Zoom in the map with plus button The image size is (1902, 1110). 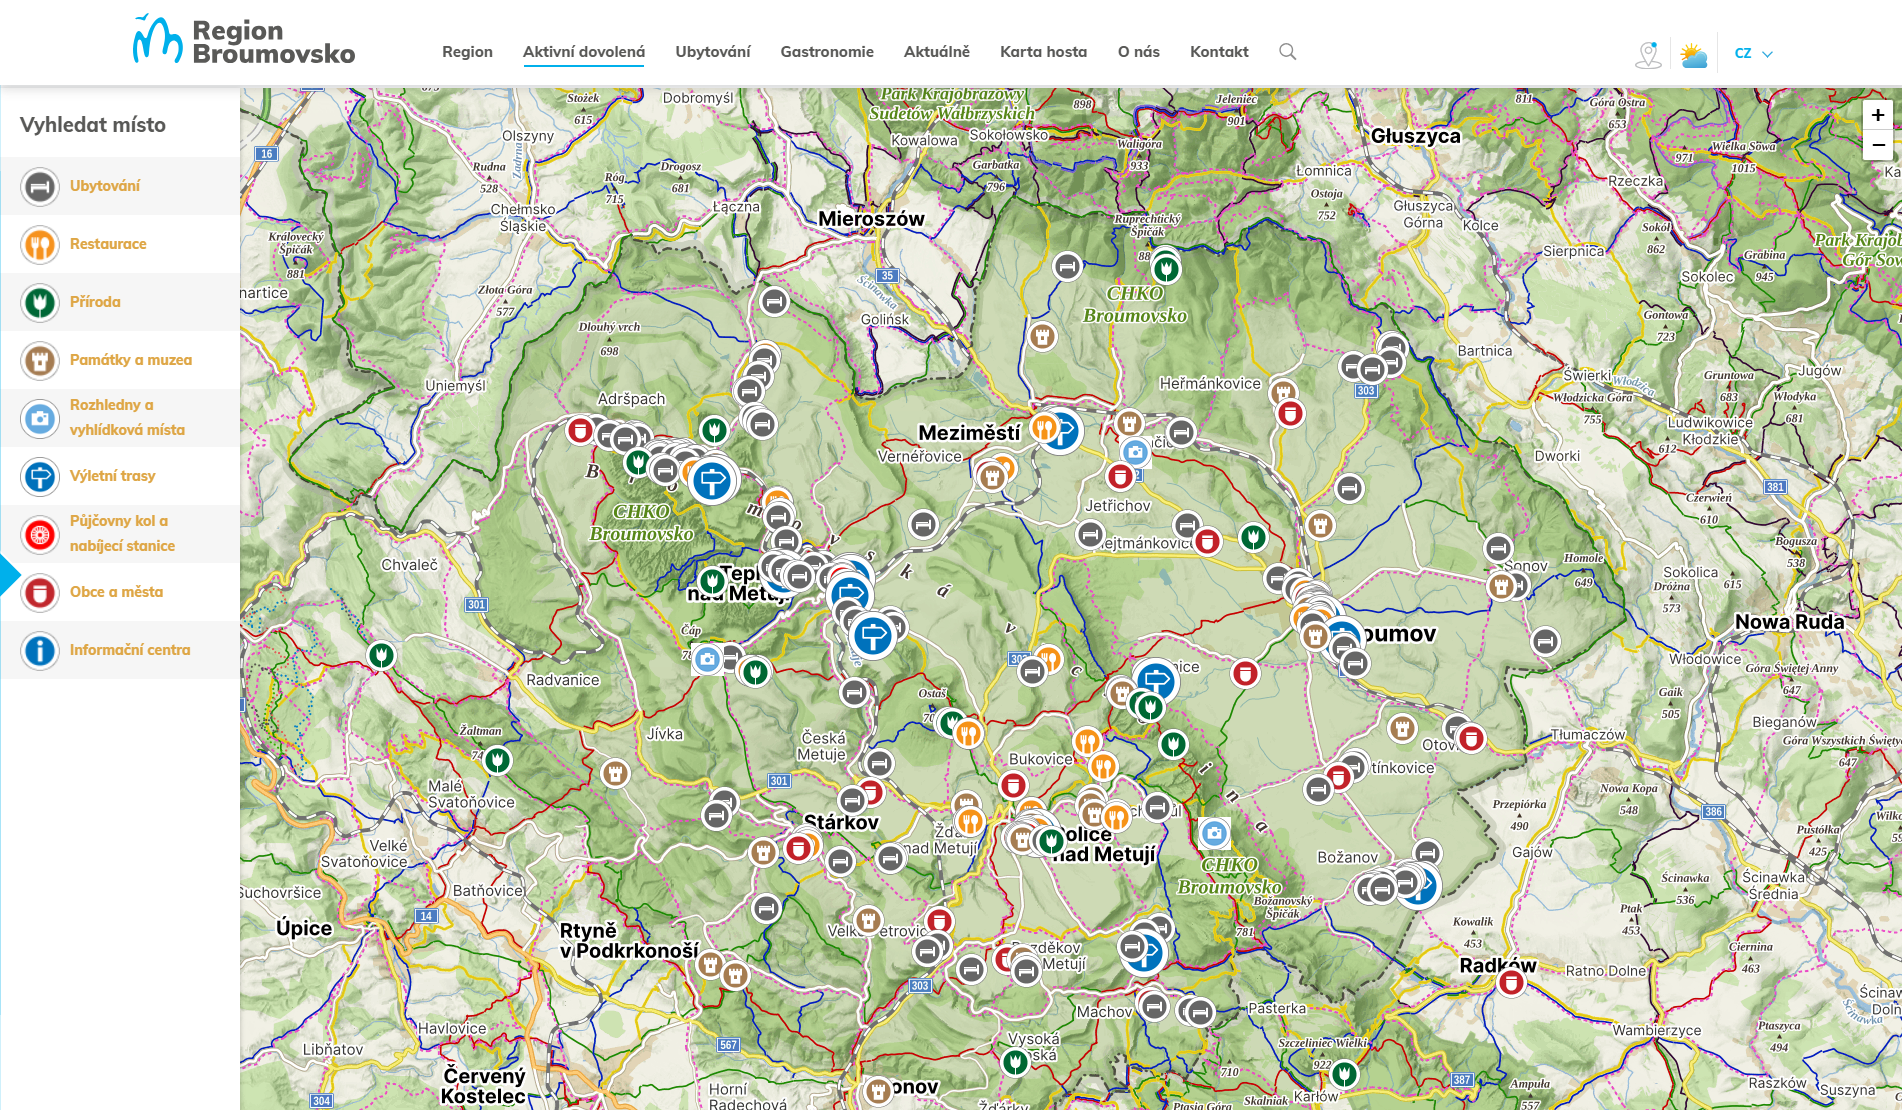tap(1877, 115)
